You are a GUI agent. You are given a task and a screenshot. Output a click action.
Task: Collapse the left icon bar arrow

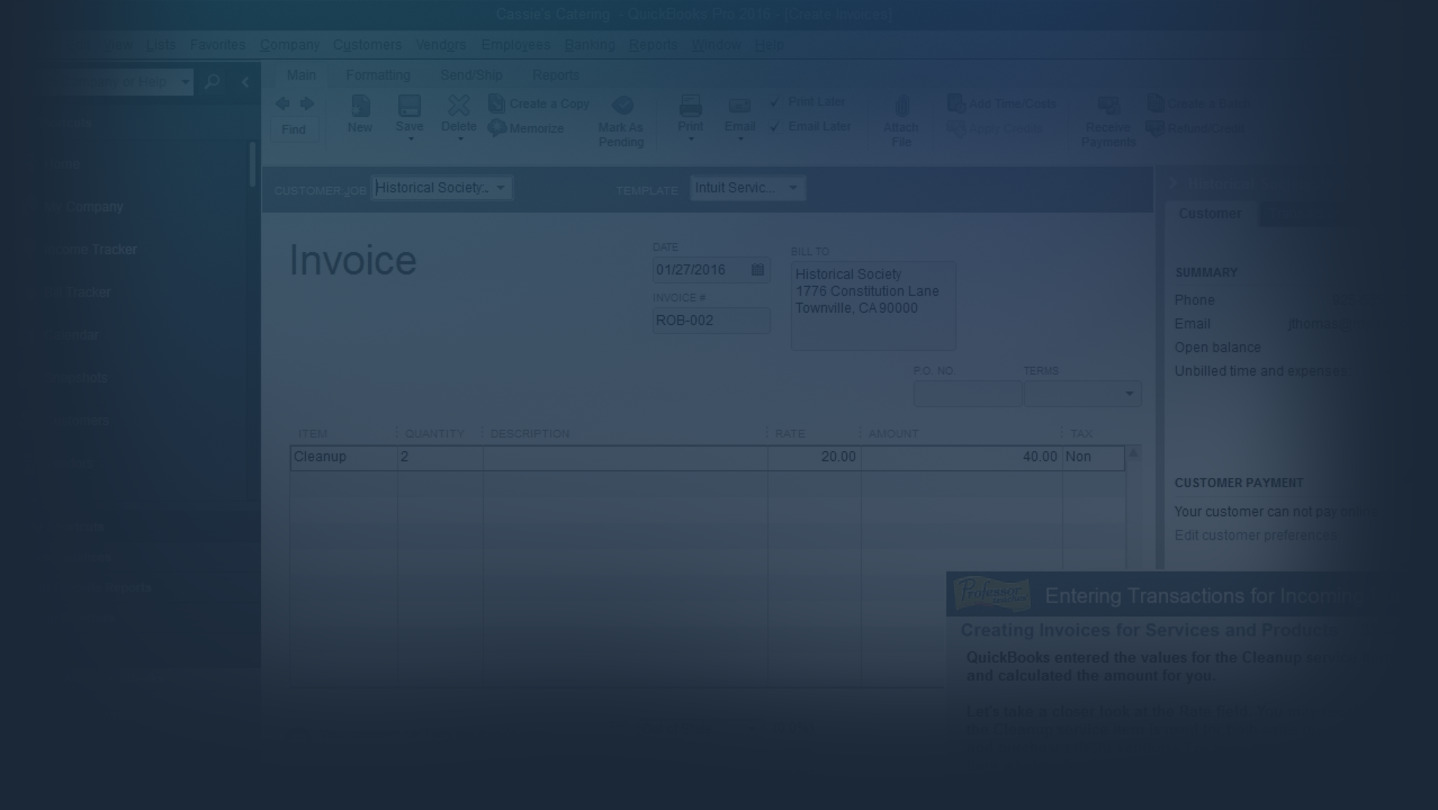(245, 82)
